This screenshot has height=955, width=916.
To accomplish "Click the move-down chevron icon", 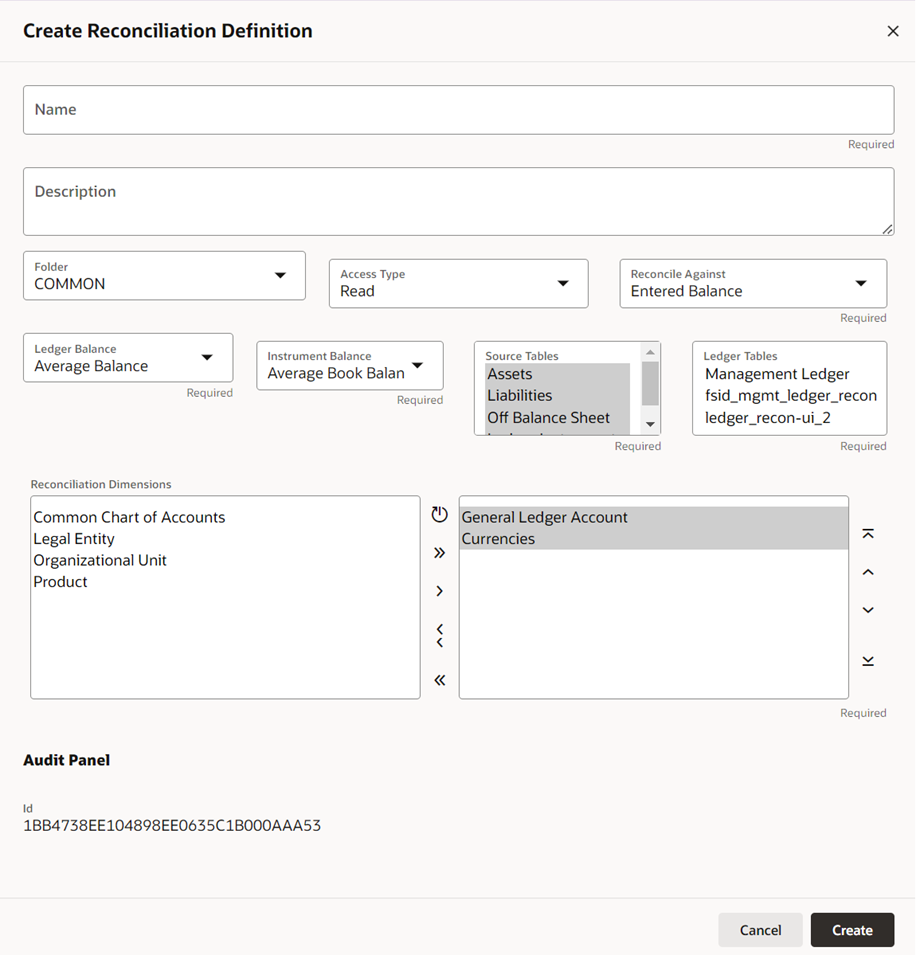I will click(868, 609).
